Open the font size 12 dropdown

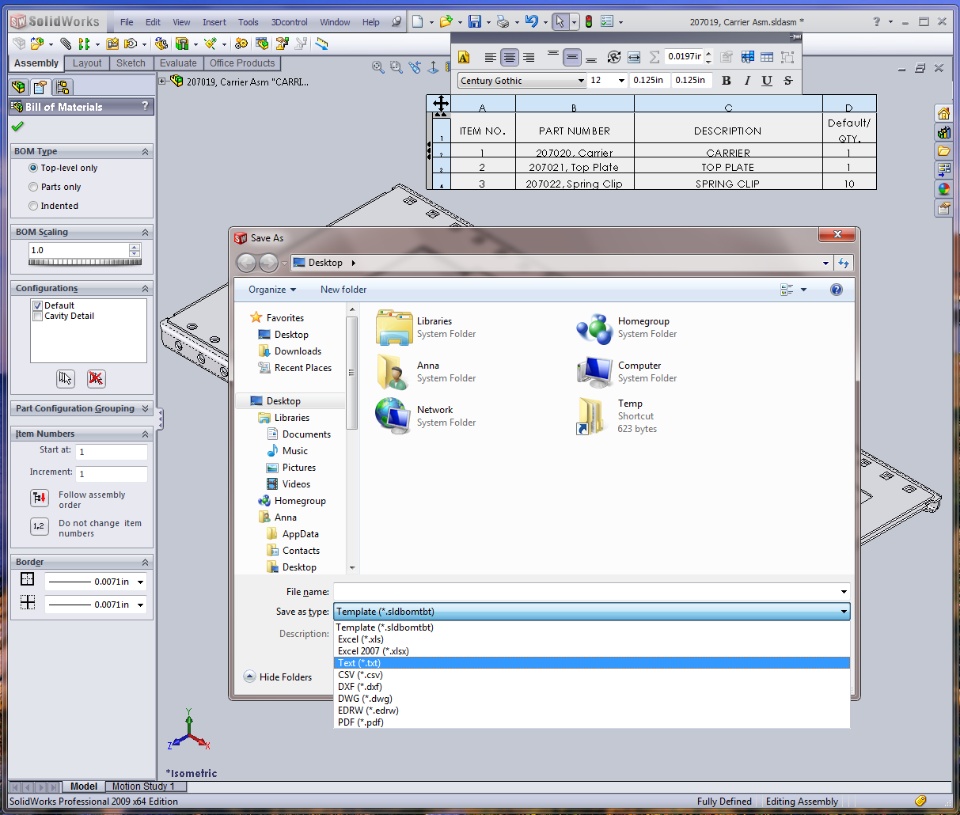(x=621, y=81)
